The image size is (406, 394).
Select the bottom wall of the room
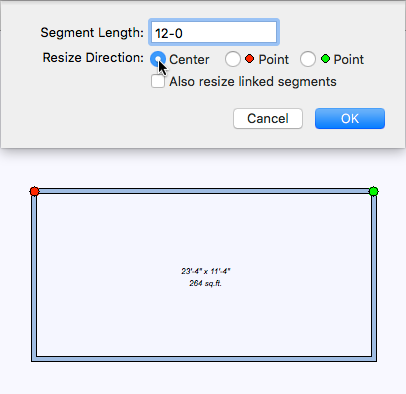tap(204, 359)
